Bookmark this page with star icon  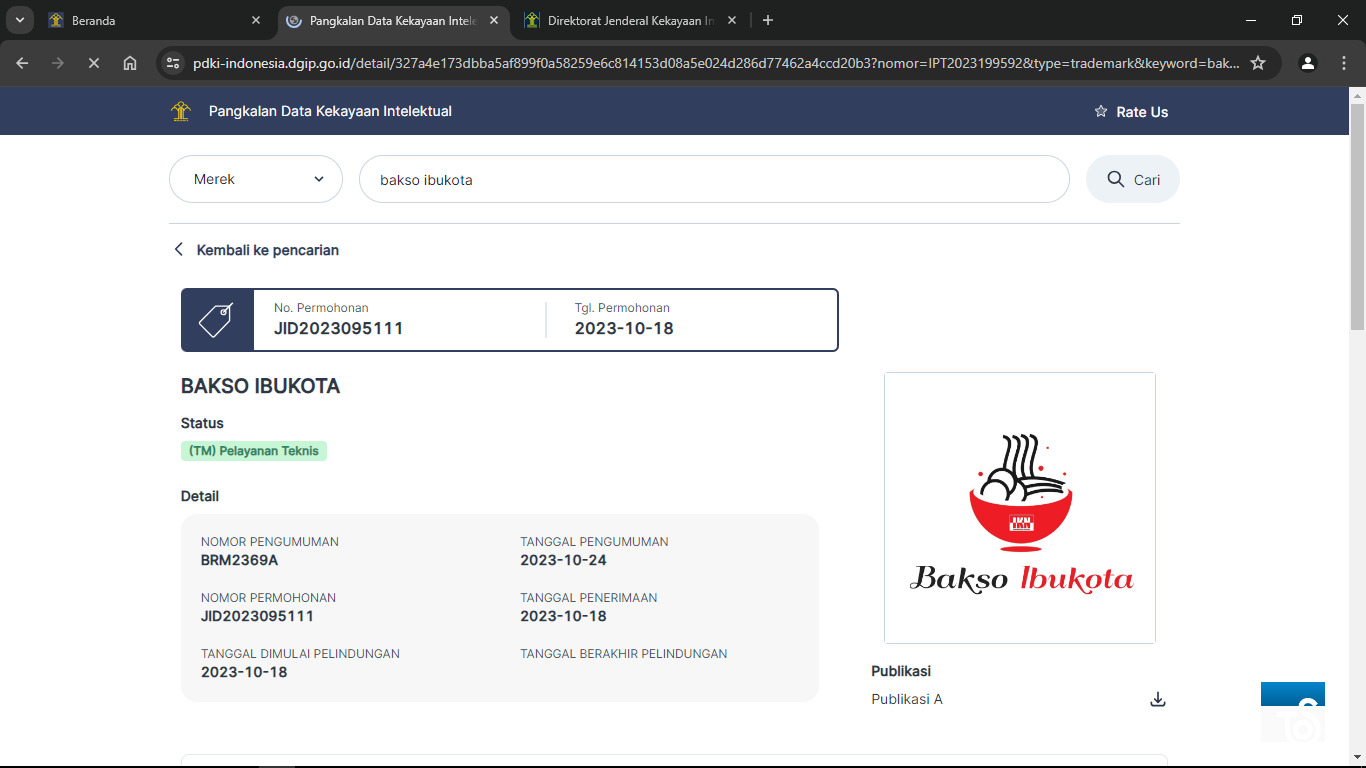(1258, 63)
